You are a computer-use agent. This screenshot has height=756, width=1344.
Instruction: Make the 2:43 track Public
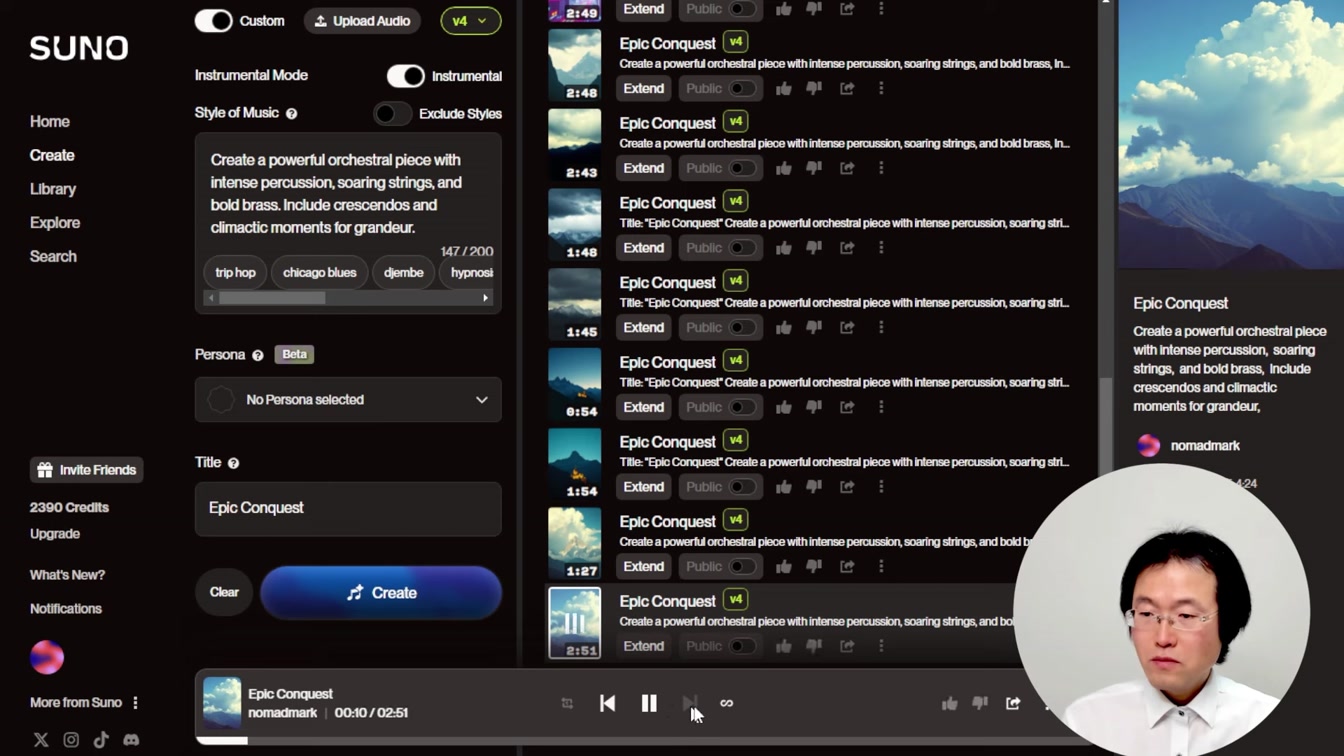pos(742,168)
